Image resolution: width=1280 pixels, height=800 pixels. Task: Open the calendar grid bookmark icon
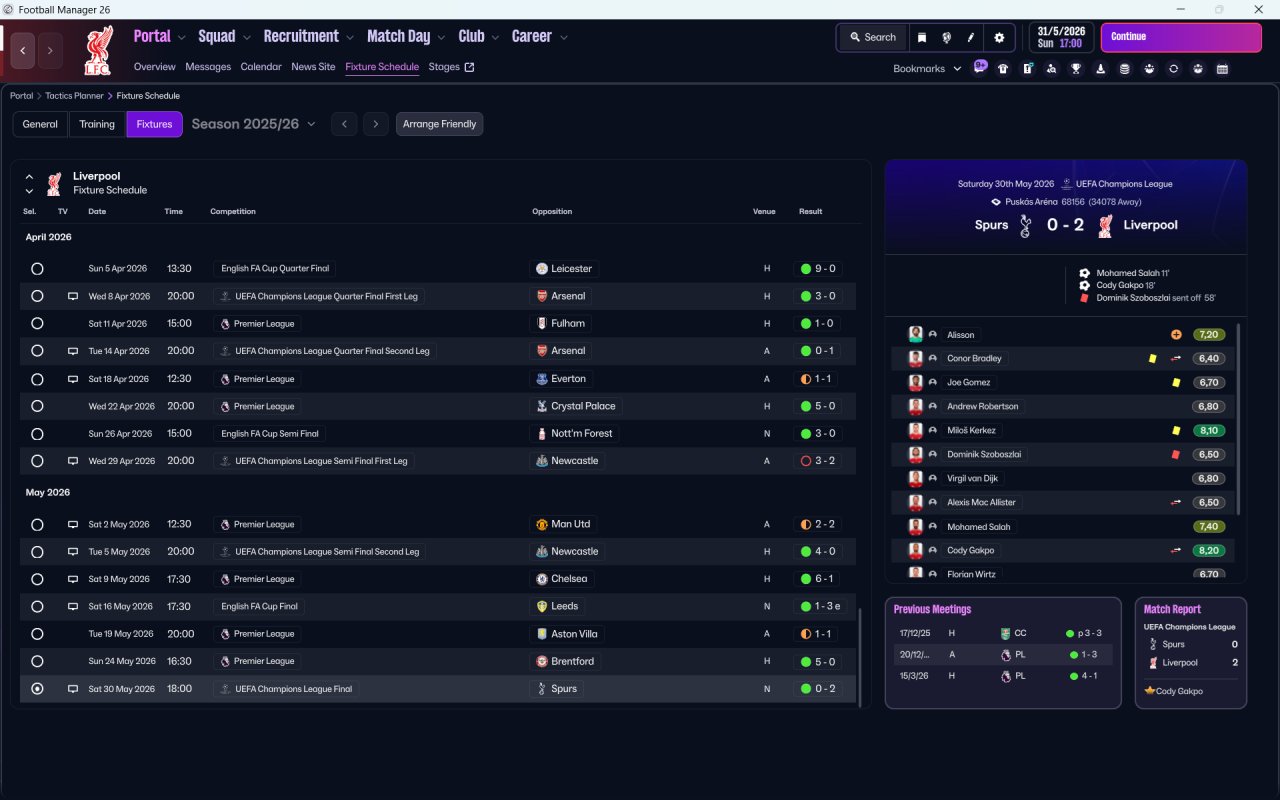[x=1222, y=69]
